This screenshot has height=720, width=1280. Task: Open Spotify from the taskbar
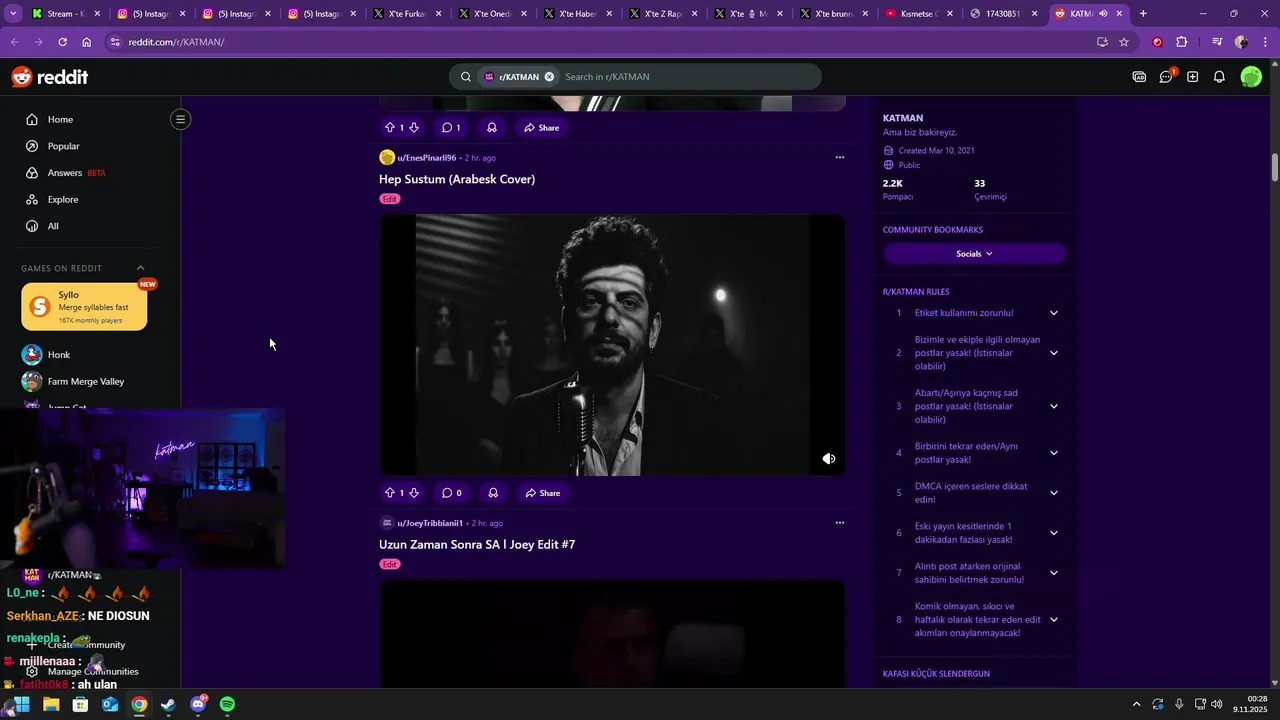point(227,704)
